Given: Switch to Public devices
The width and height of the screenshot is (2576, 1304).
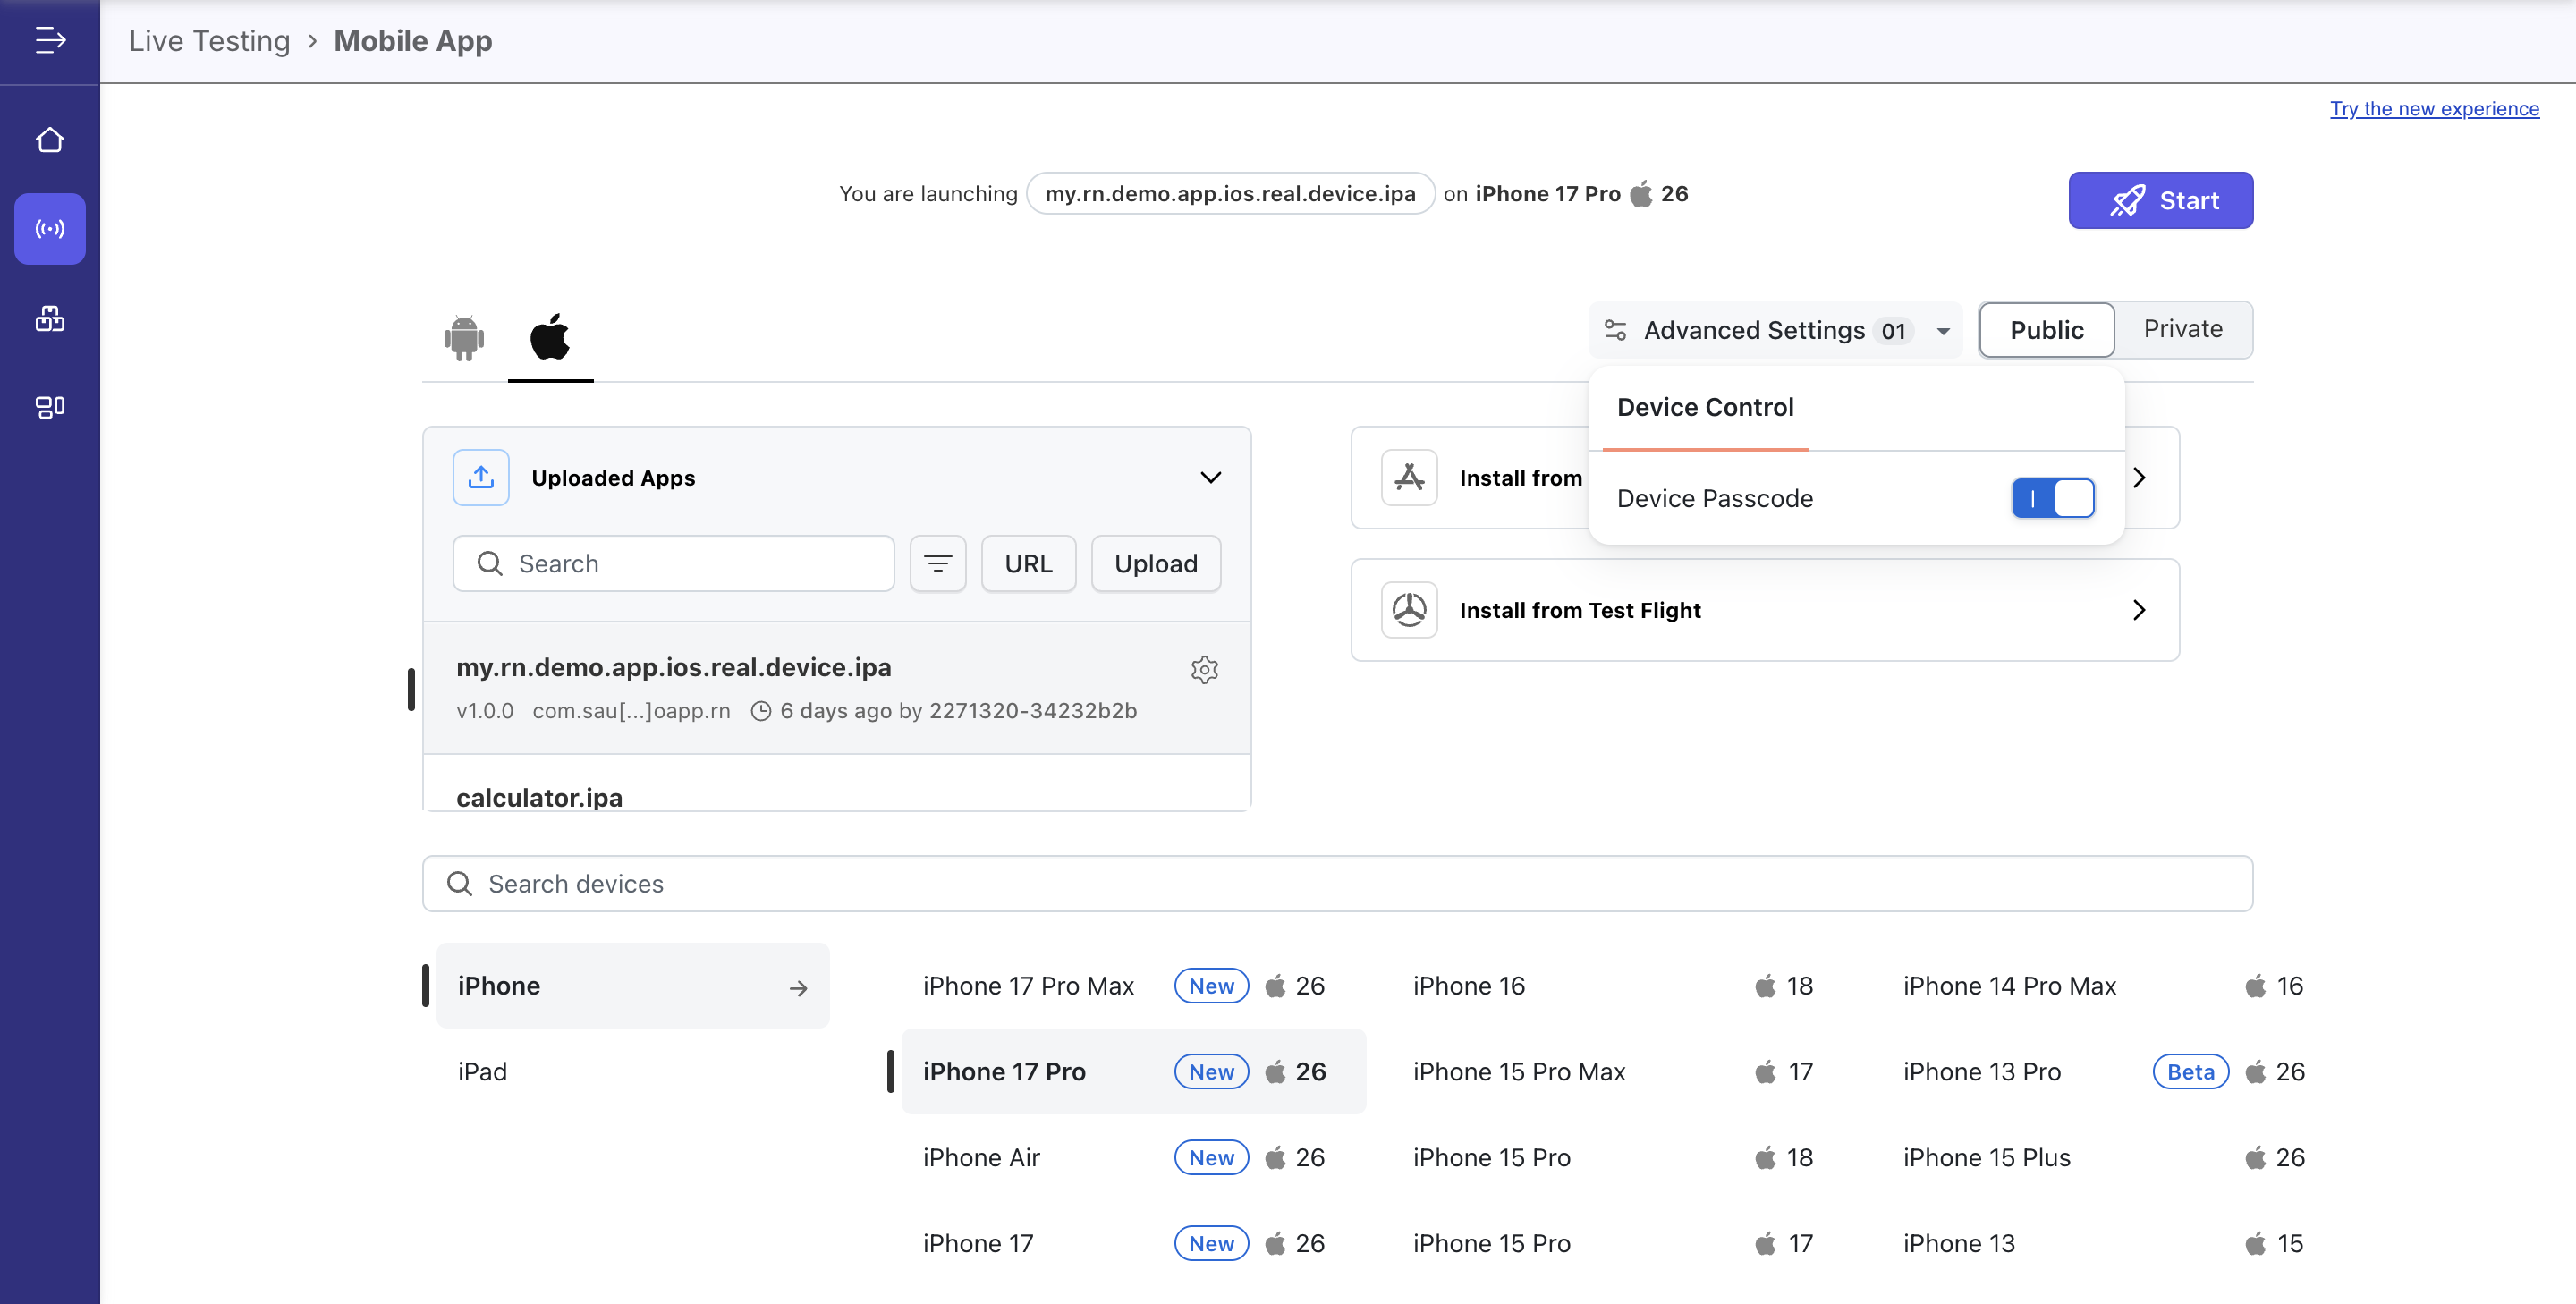Looking at the screenshot, I should pyautogui.click(x=2046, y=330).
